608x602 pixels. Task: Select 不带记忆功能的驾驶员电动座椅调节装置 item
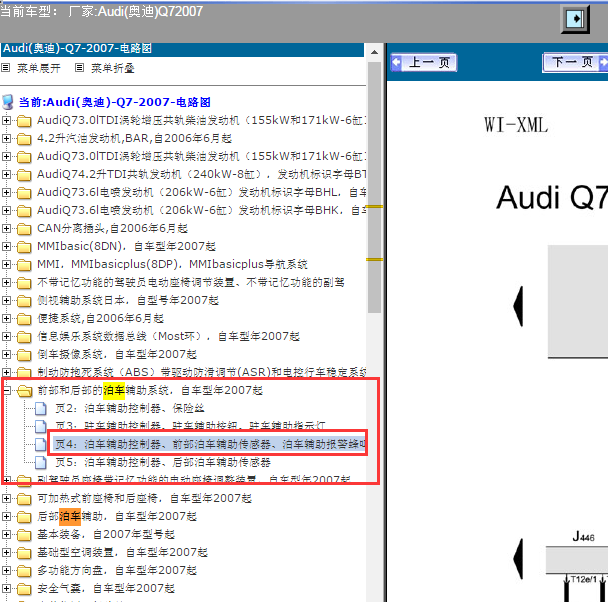click(190, 282)
